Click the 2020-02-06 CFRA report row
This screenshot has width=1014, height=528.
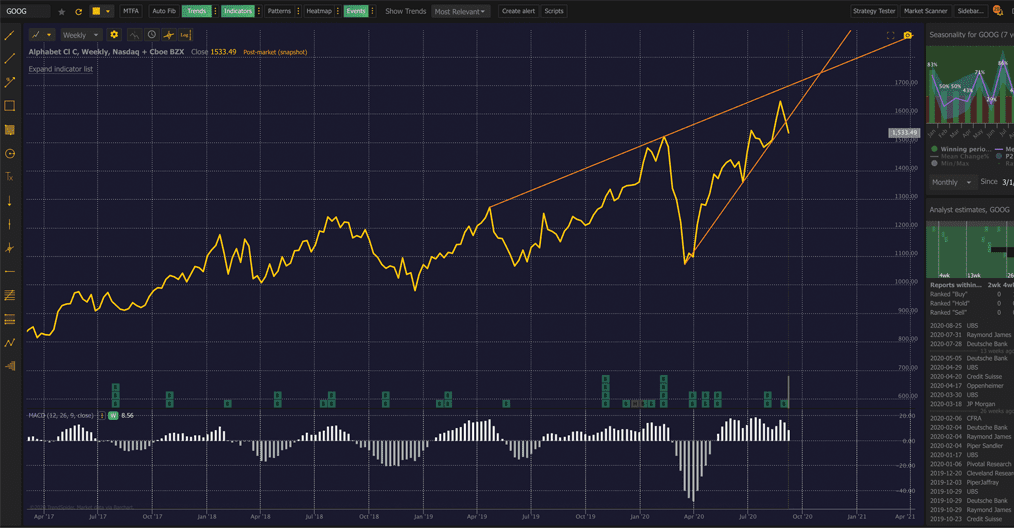coord(971,419)
